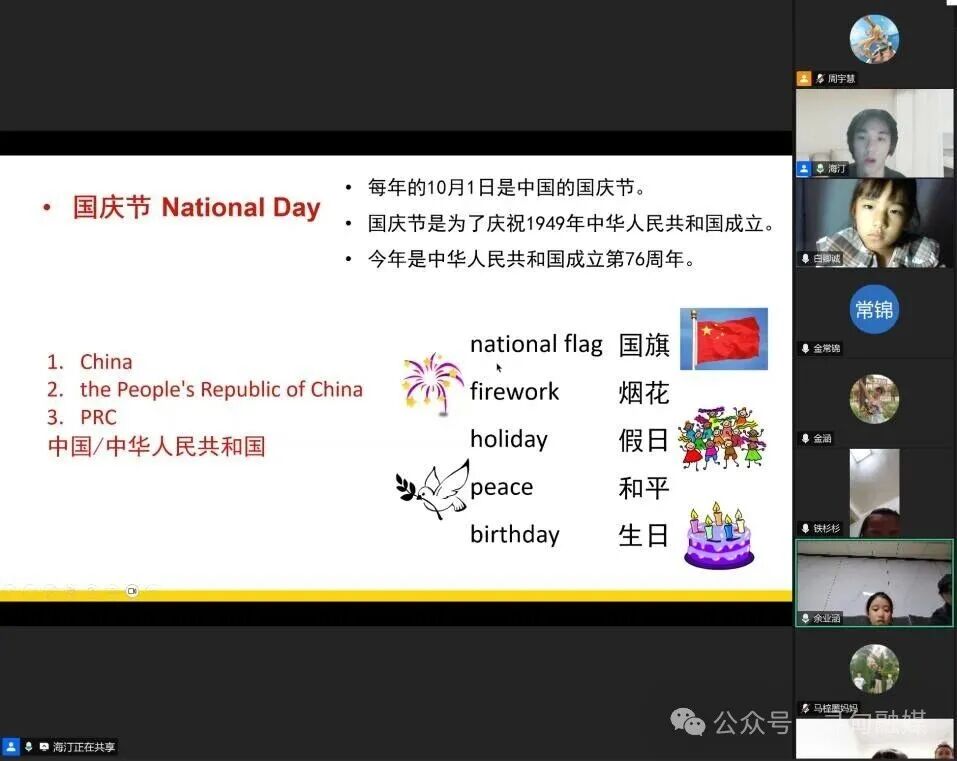Screen dimensions: 957x761
Task: Click the bullet about 第76周年
Action: point(532,259)
